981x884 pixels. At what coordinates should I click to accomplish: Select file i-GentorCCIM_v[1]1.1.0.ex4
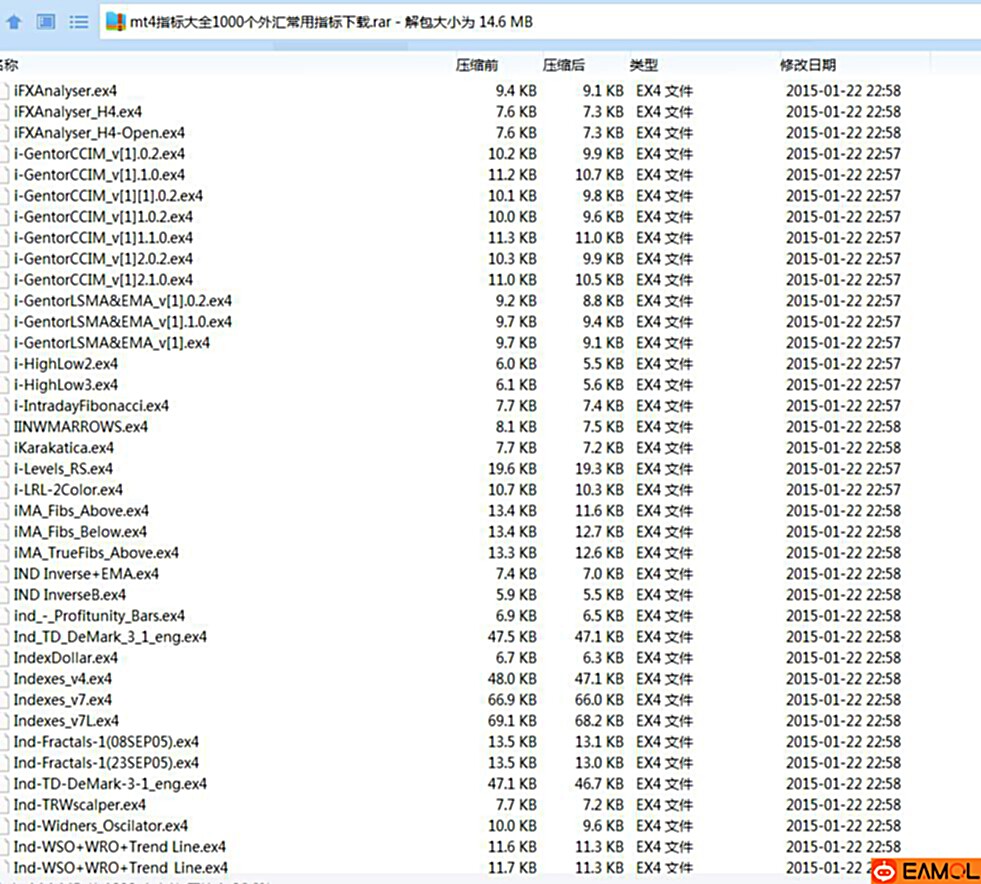(103, 238)
